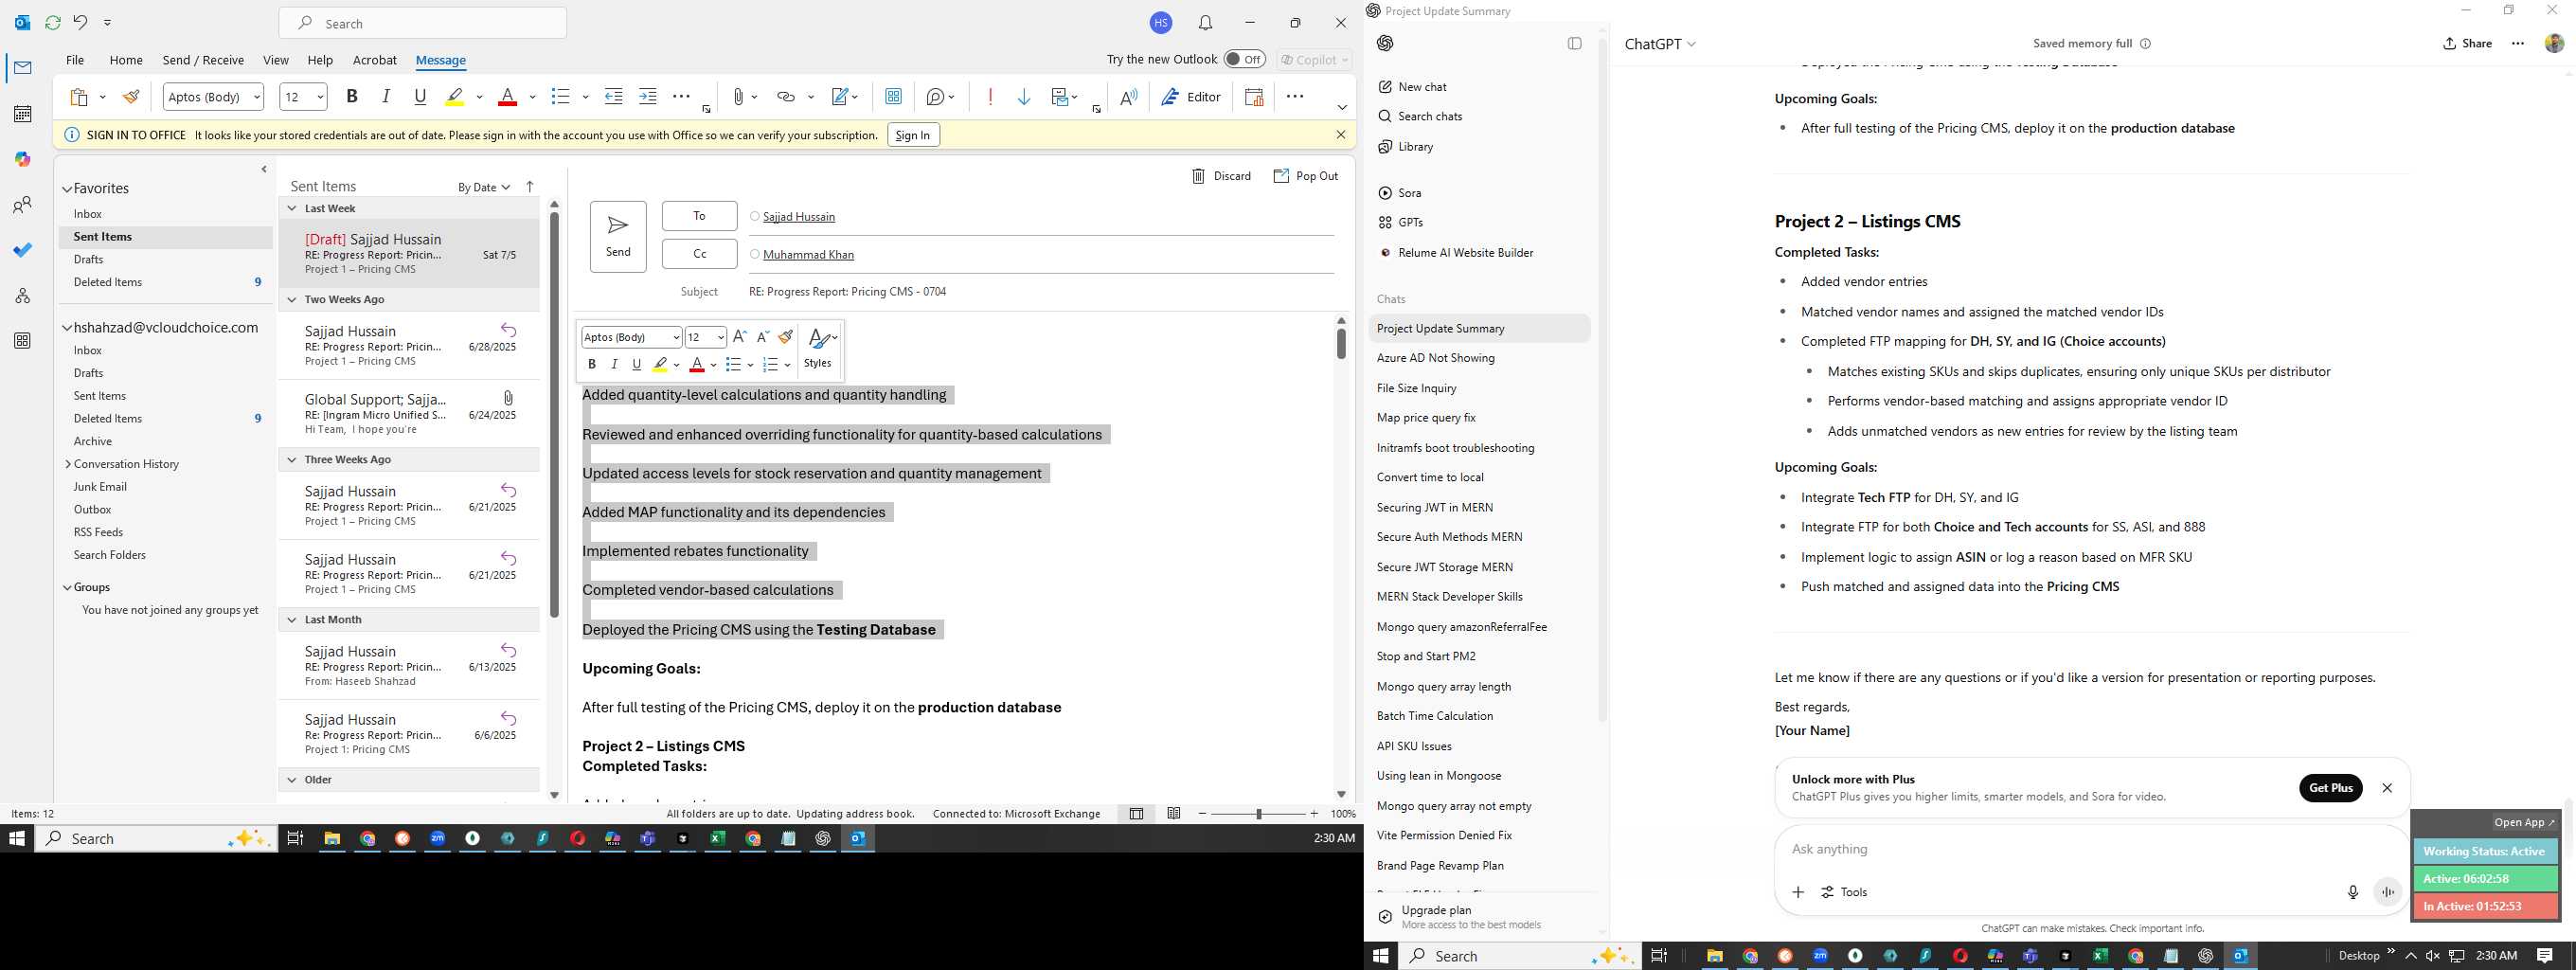This screenshot has width=2576, height=970.
Task: Click the Send/Receive sync icon in the title bar
Action: [x=53, y=22]
